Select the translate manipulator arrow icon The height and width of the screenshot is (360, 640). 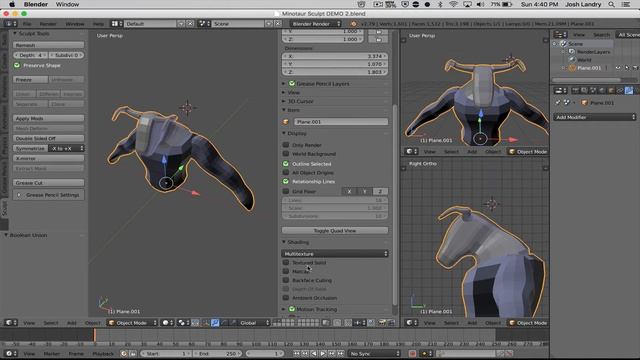215,322
